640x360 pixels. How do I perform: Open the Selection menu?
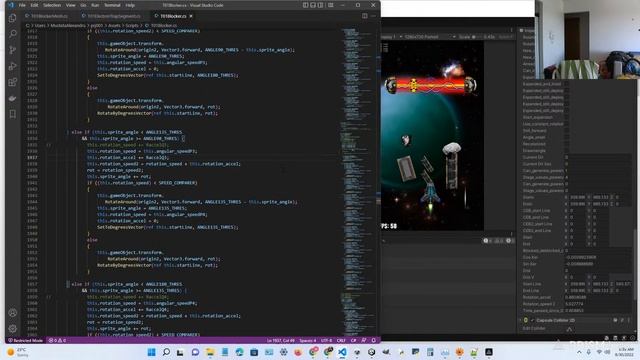52,5
